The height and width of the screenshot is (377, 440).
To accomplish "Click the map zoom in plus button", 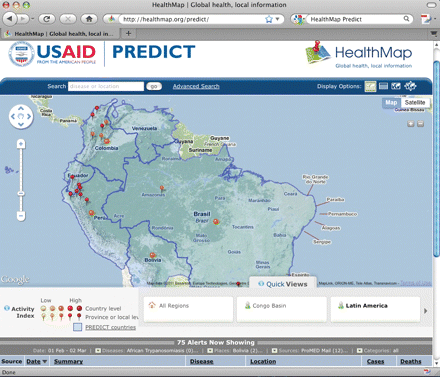I will click(21, 144).
